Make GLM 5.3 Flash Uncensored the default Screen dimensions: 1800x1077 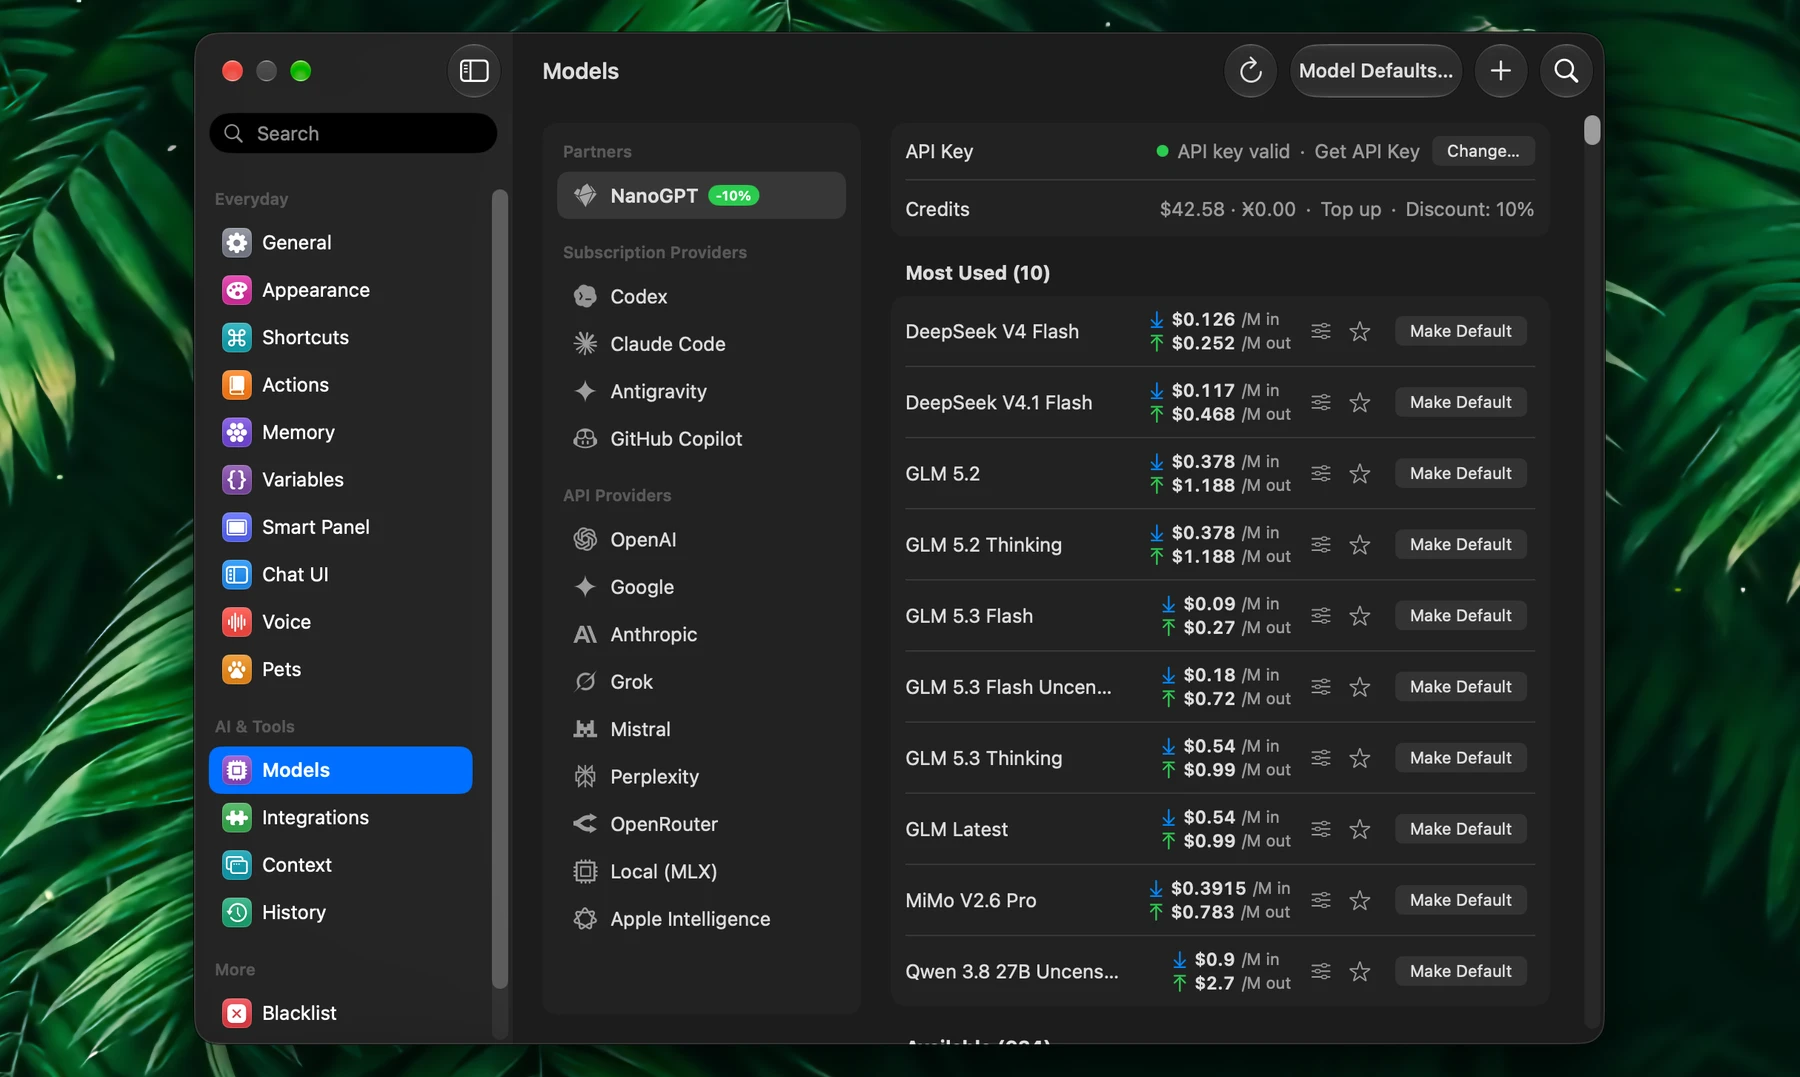coord(1460,687)
